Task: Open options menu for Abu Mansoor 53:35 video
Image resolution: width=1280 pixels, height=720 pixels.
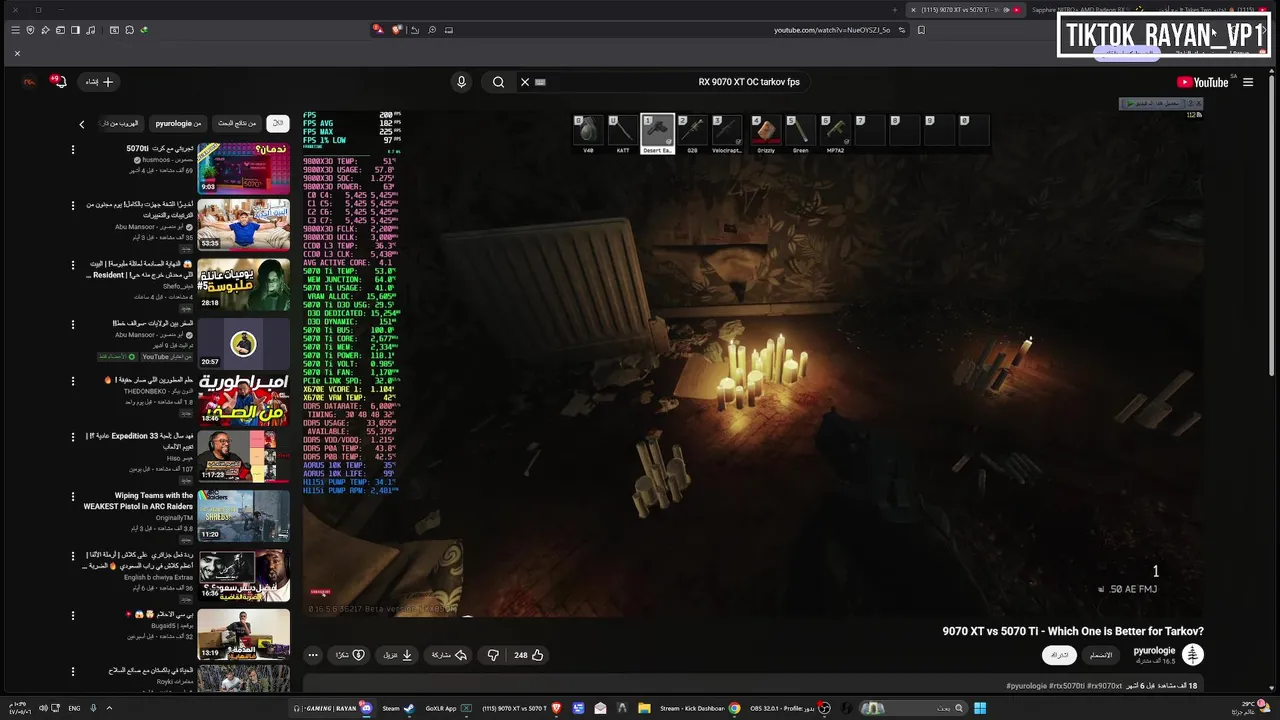Action: [72, 205]
